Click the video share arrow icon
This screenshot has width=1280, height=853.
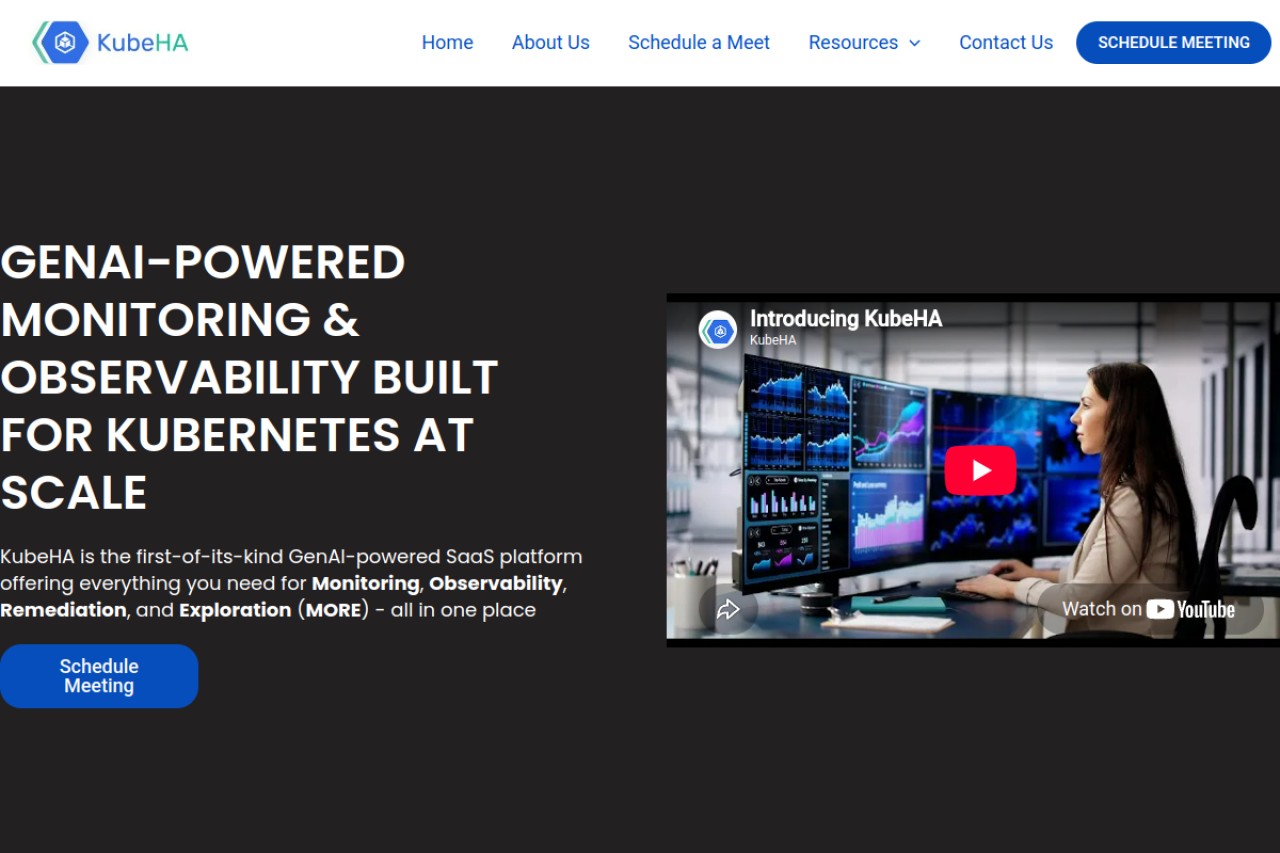(x=728, y=609)
